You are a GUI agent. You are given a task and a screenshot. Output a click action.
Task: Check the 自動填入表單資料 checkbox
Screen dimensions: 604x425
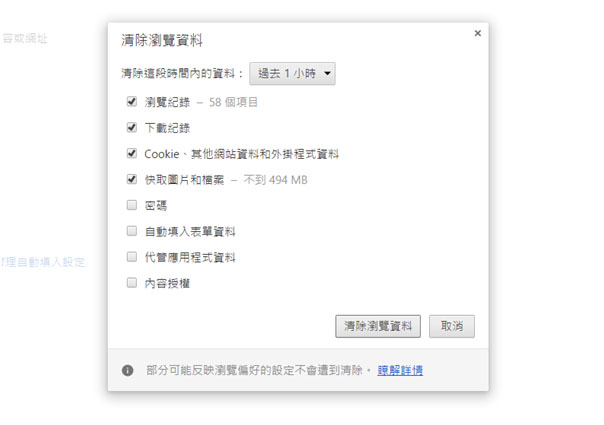point(132,231)
